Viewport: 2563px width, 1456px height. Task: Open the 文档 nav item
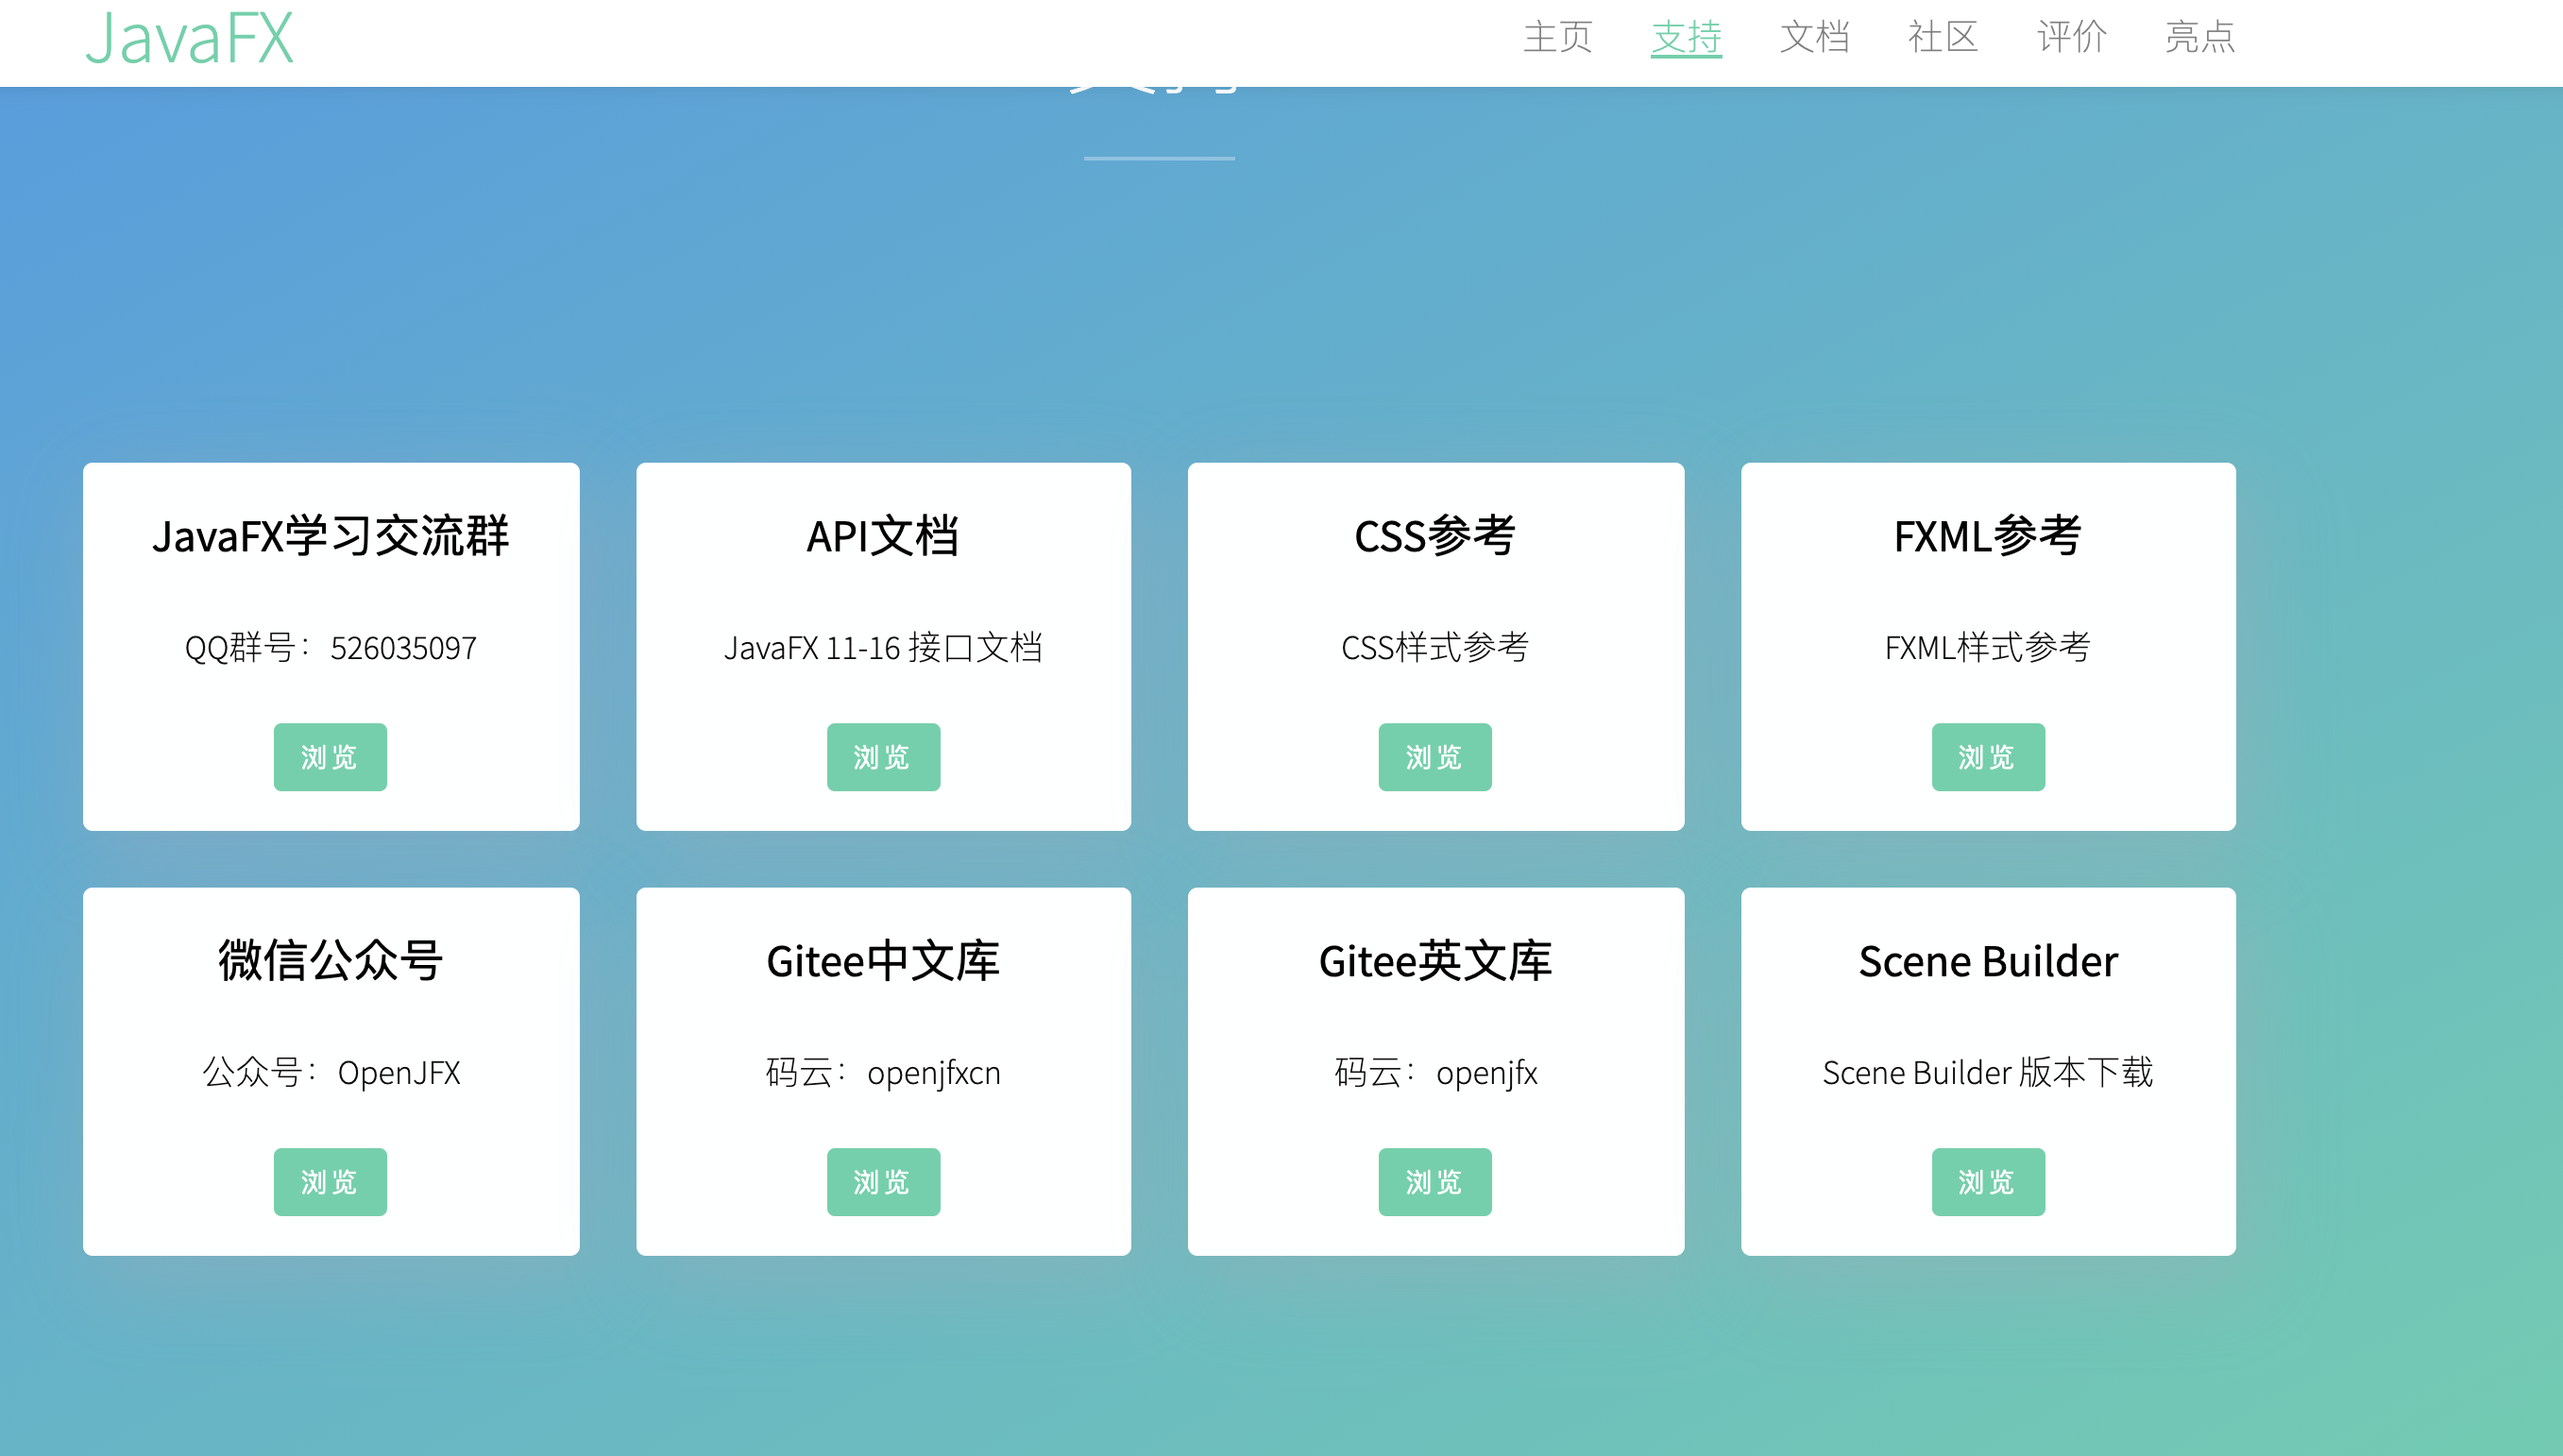click(1815, 37)
